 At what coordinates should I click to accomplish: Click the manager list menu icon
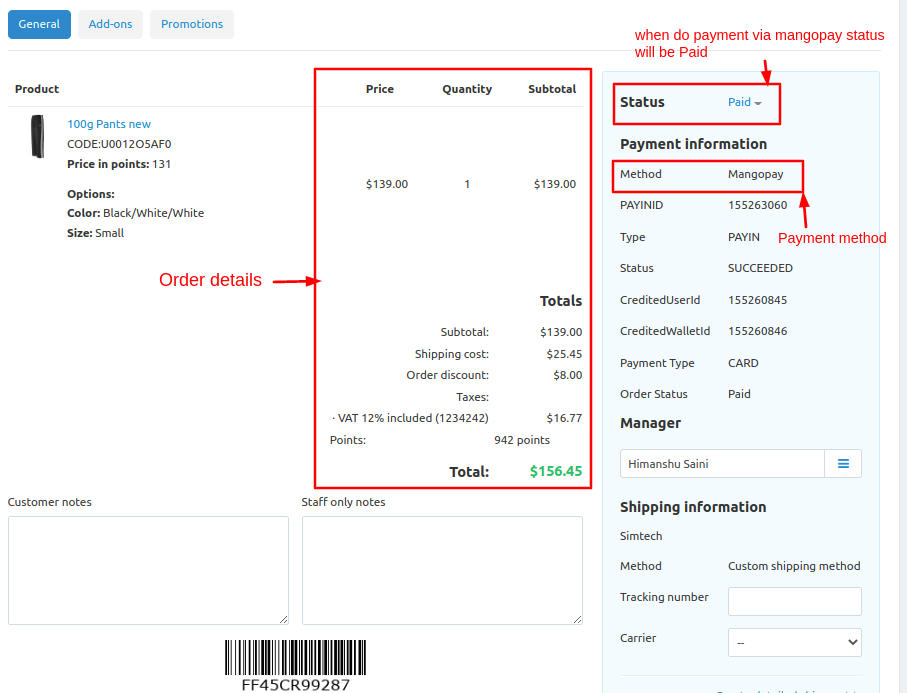pyautogui.click(x=843, y=463)
